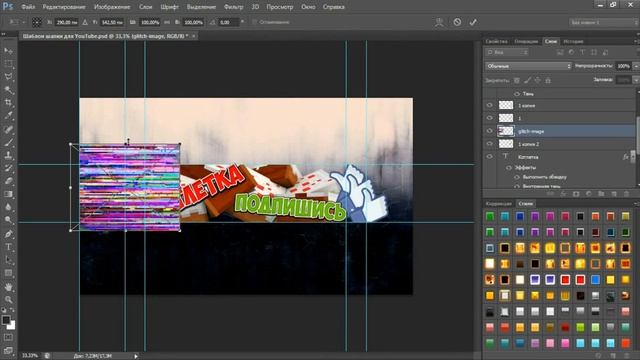Select the Magic Wand tool
The width and height of the screenshot is (640, 360).
click(8, 90)
